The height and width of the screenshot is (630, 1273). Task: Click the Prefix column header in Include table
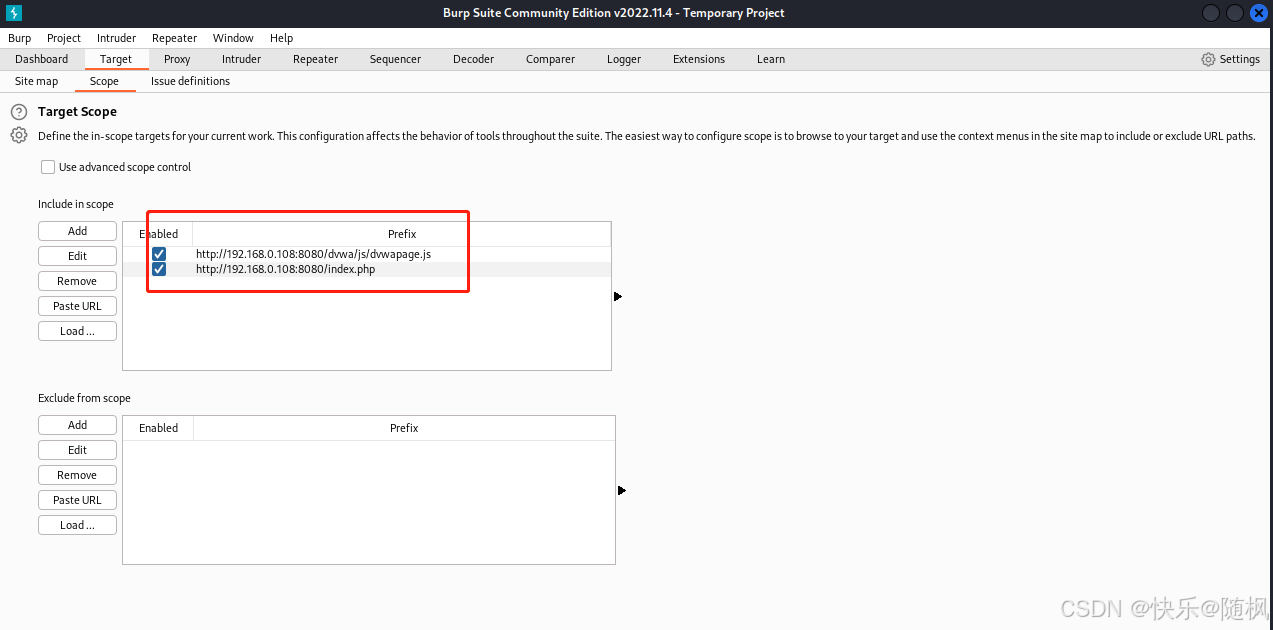pos(402,234)
